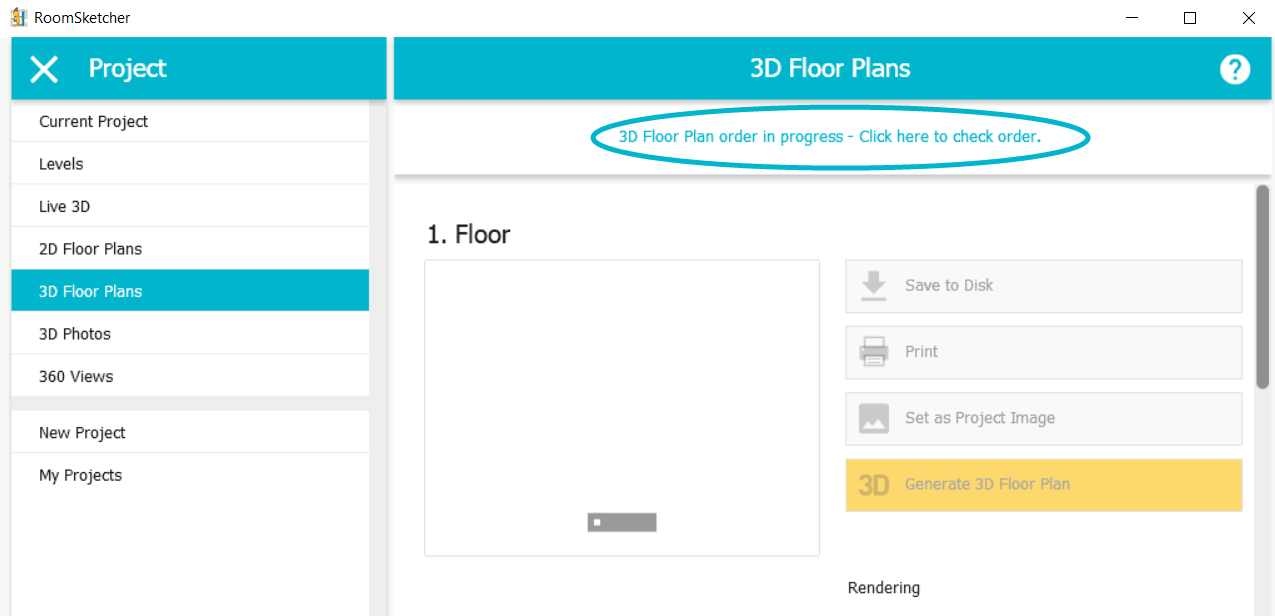The height and width of the screenshot is (616, 1275).
Task: Click the Generate 3D Floor Plan button
Action: tap(1044, 485)
